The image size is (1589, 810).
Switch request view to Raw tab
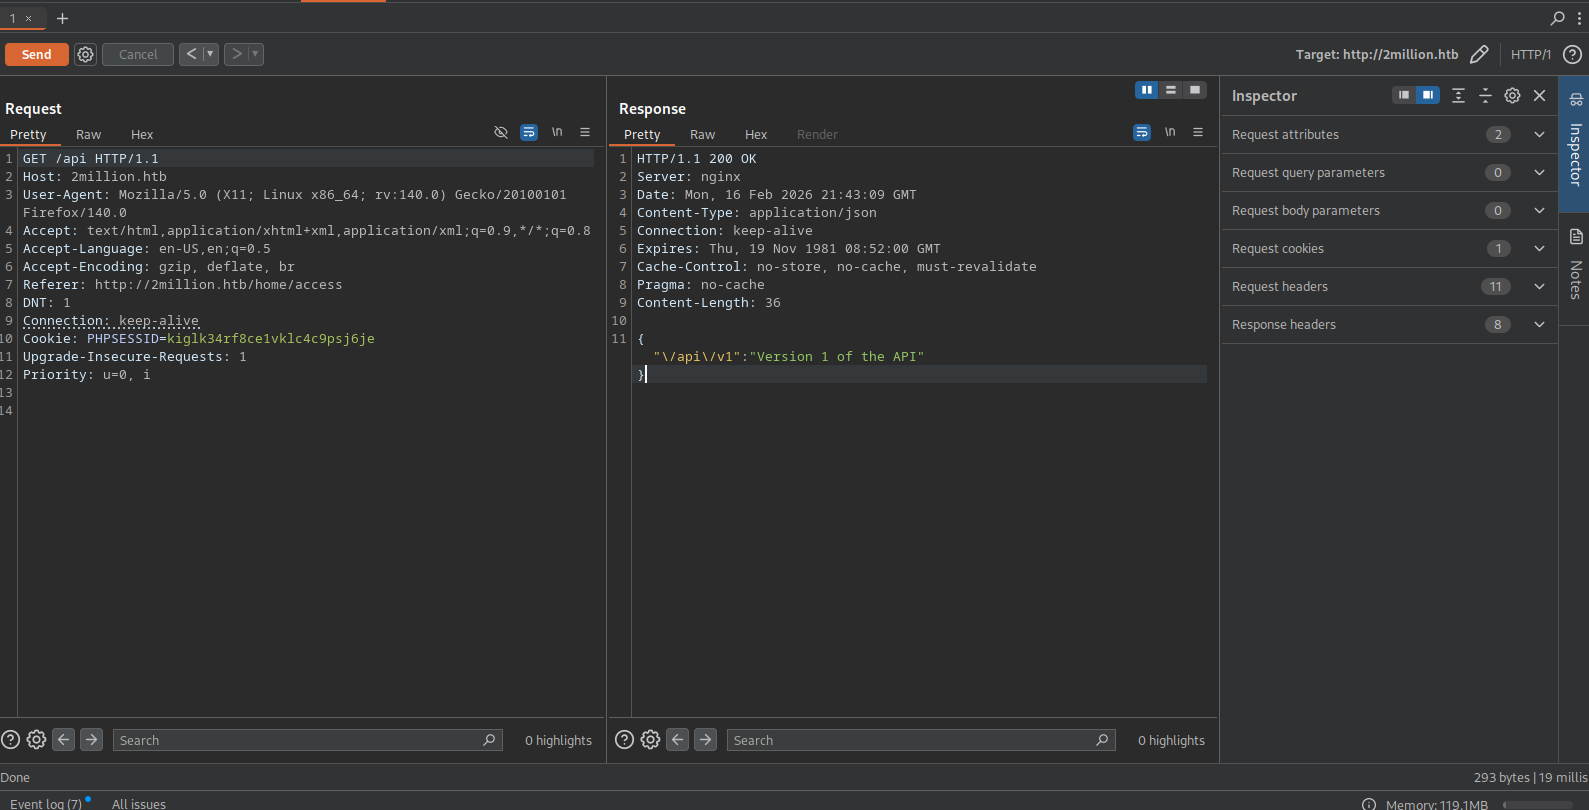pyautogui.click(x=88, y=134)
